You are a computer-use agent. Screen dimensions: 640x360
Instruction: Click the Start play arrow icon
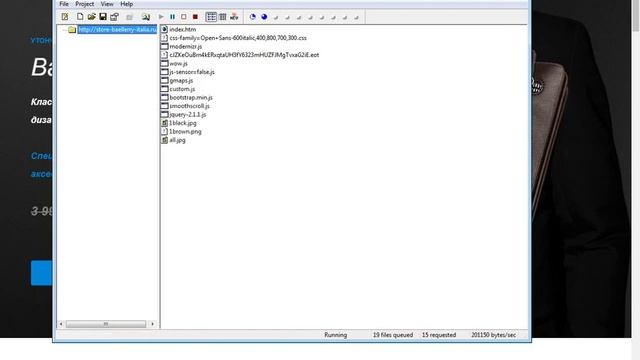(x=161, y=17)
